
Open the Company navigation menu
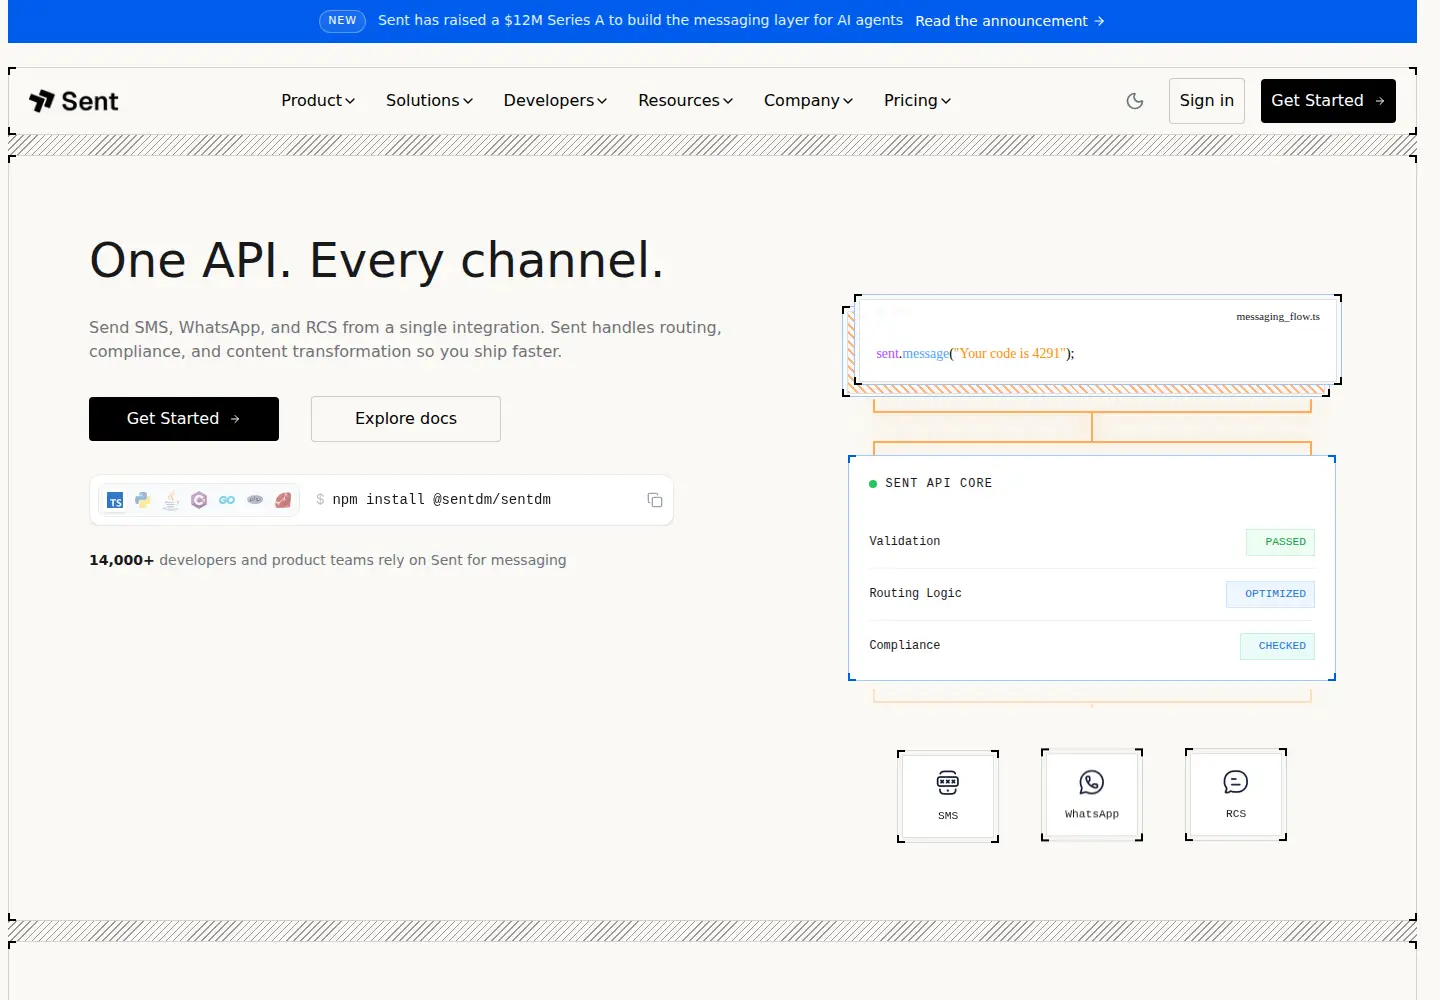point(808,101)
